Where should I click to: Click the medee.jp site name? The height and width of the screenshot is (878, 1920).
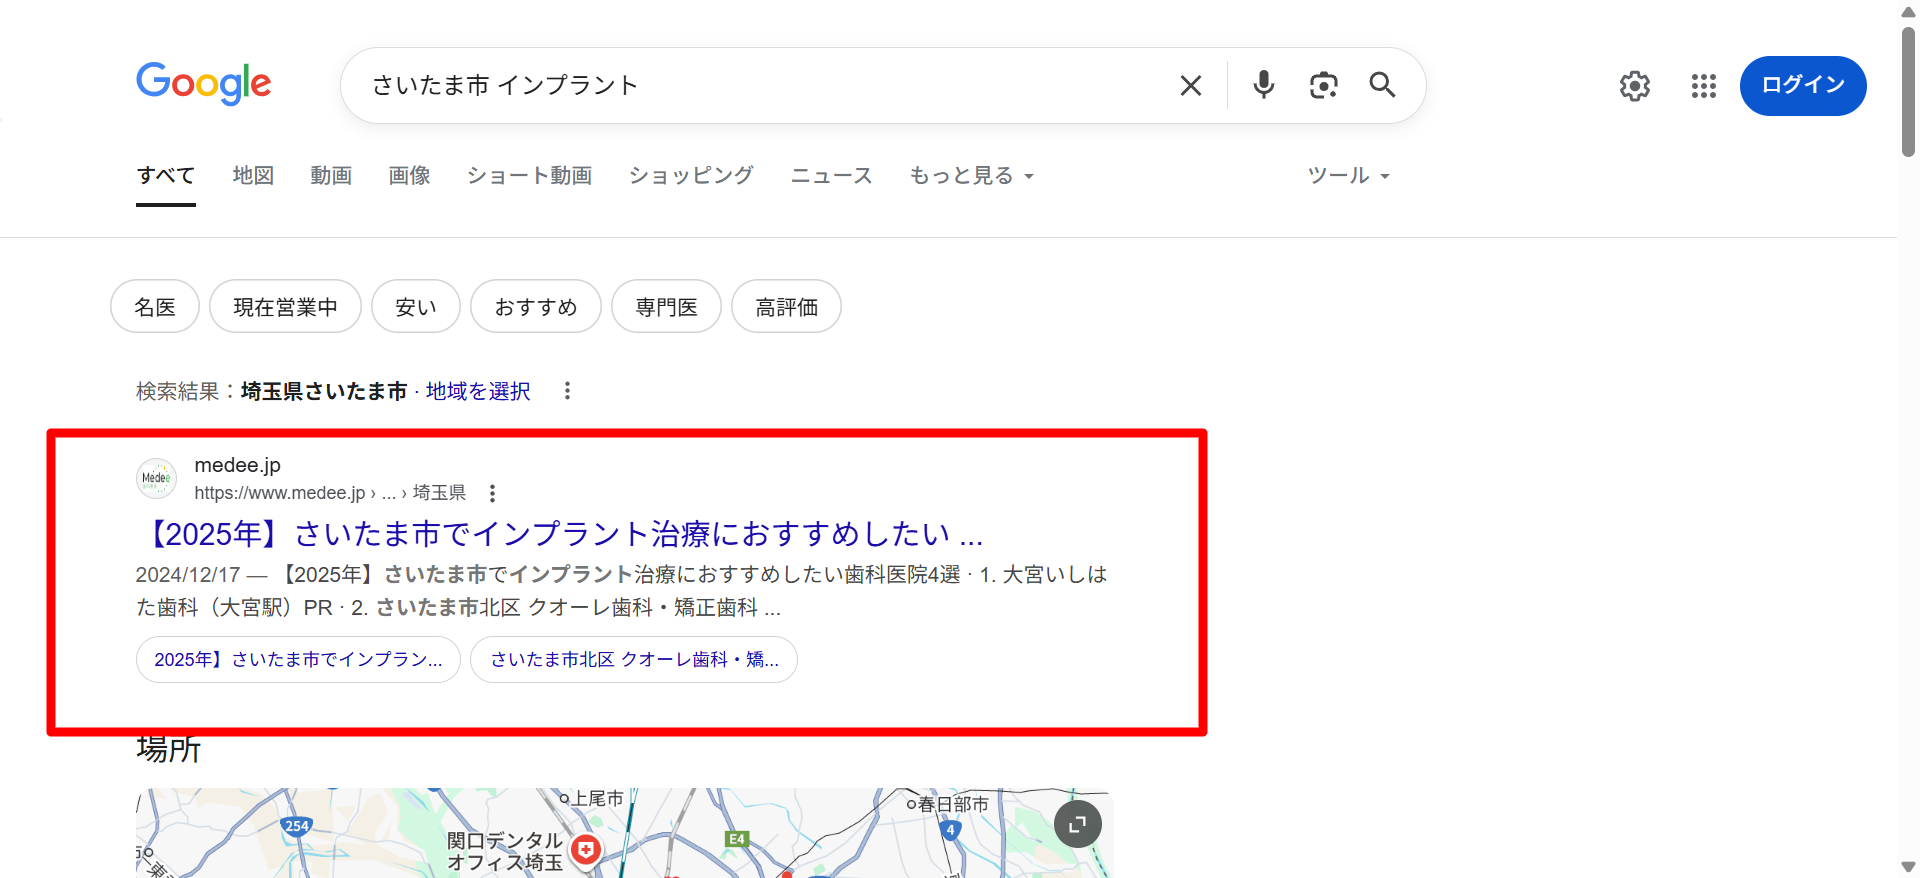[238, 465]
